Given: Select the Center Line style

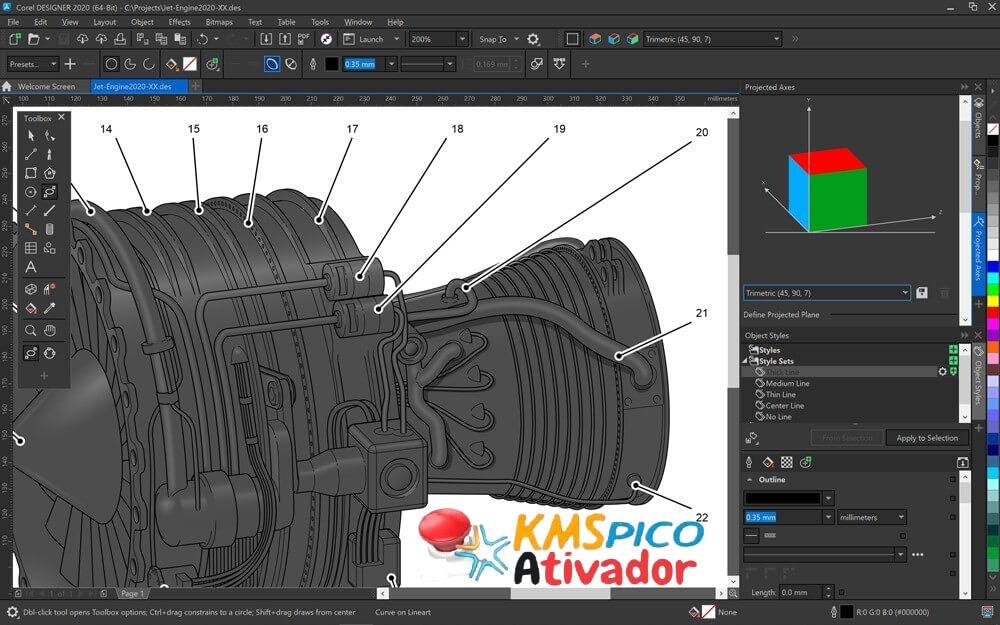Looking at the screenshot, I should tap(784, 406).
